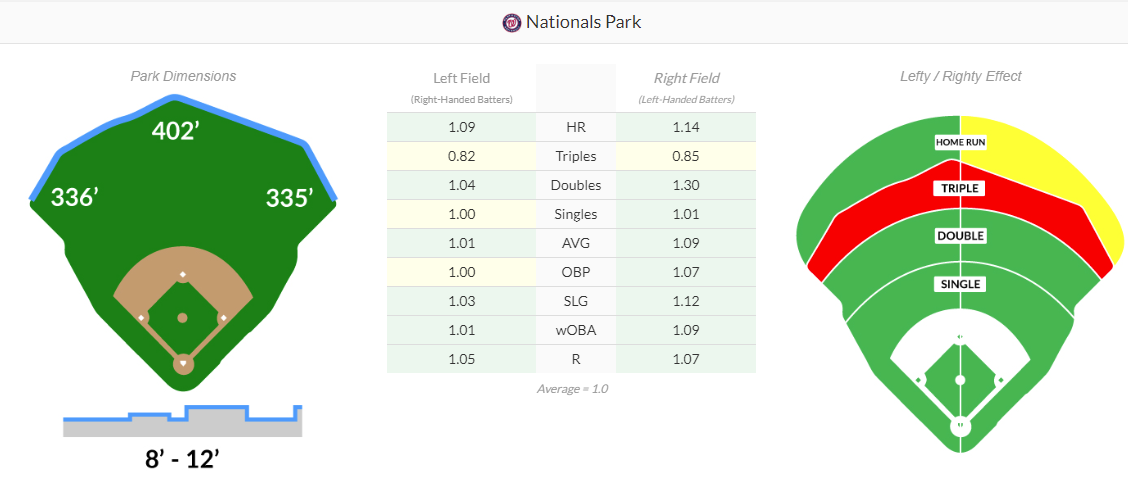The width and height of the screenshot is (1128, 500).
Task: Click the SINGLE zone label
Action: pos(960,284)
